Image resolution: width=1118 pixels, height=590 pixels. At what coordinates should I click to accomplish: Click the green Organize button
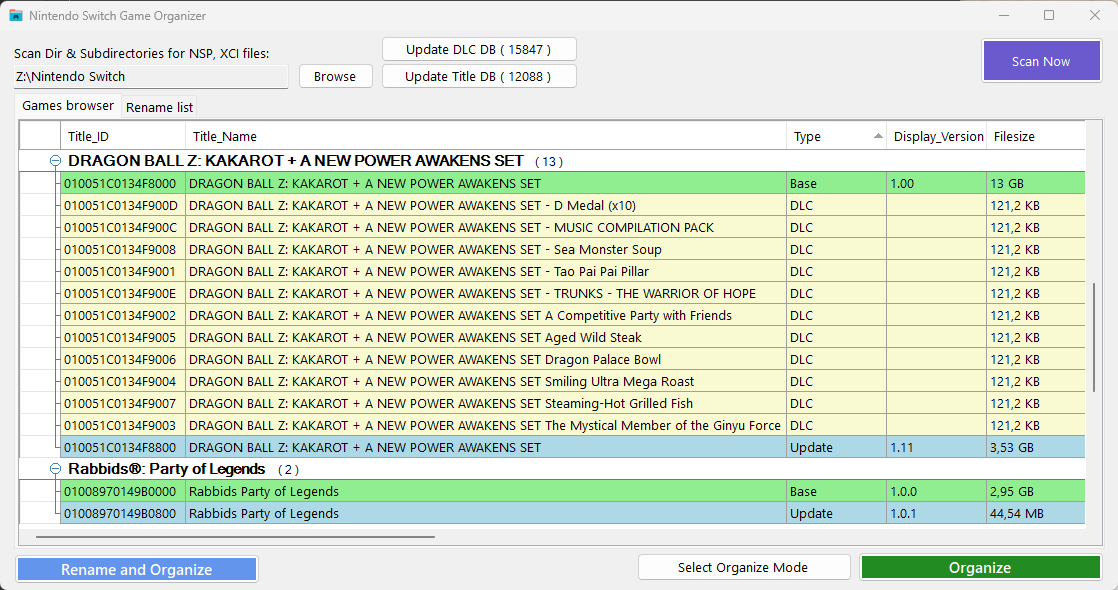[x=980, y=567]
